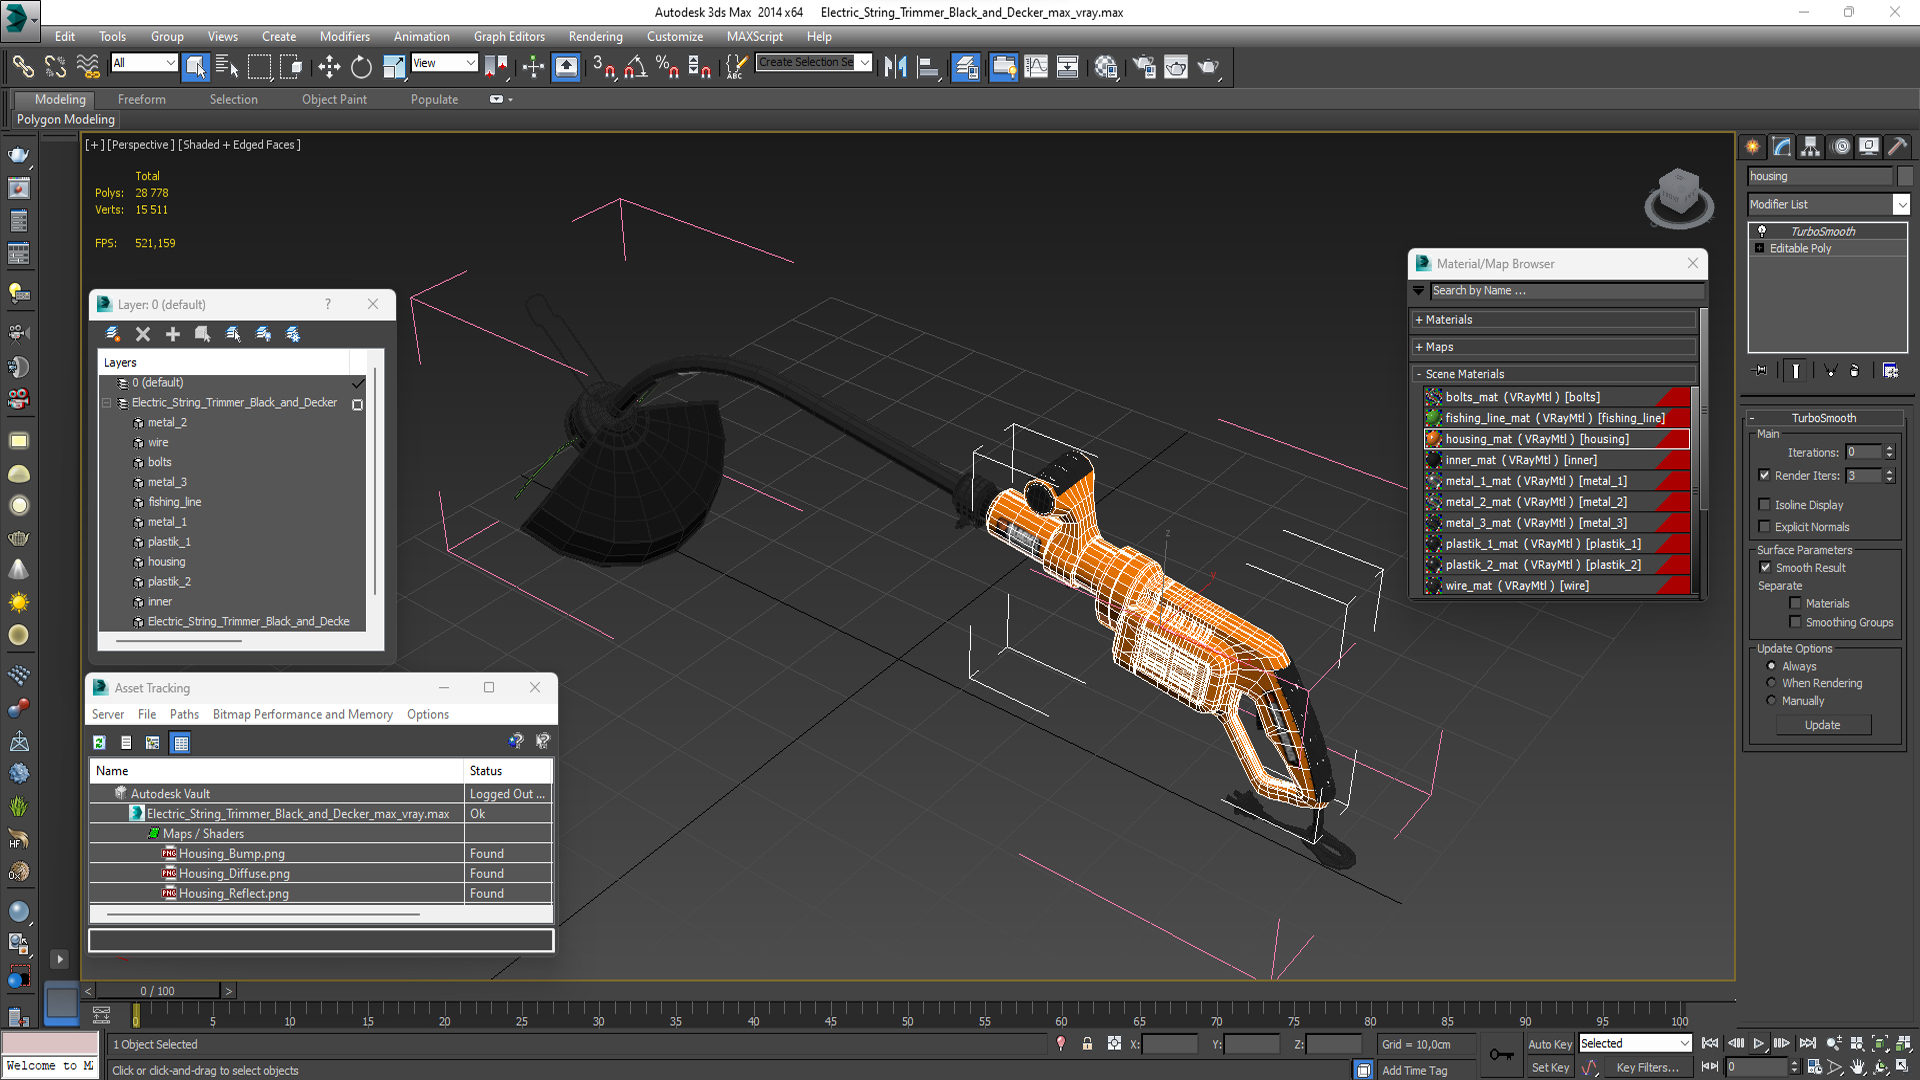Click the Polygon Modeling panel button
Screen dimensions: 1920x1080
66,119
